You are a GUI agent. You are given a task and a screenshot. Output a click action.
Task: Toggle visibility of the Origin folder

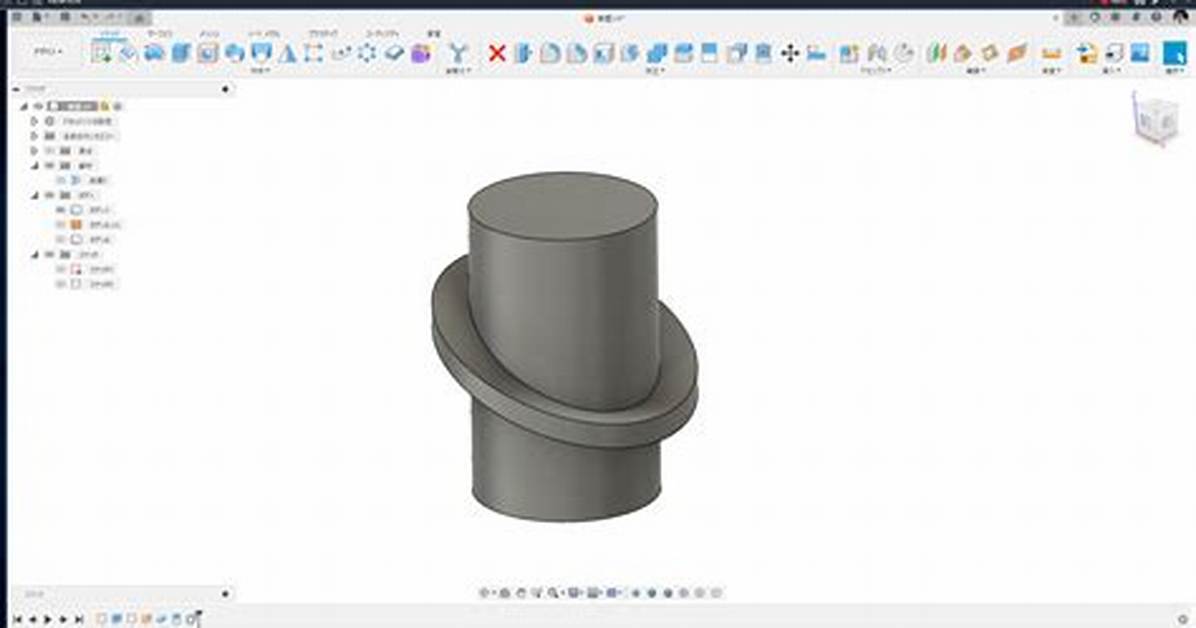tap(50, 151)
